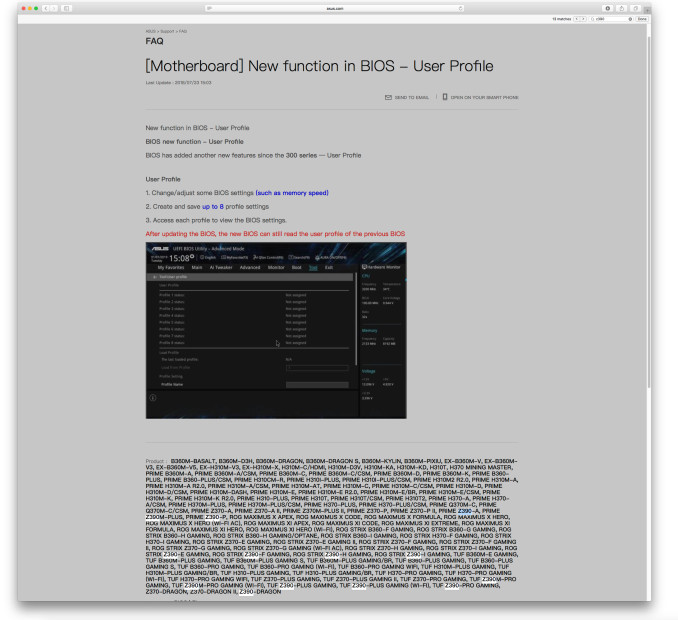678x620 pixels.
Task: Click 'Hardware Monitor' label in BIOS image
Action: 384,267
